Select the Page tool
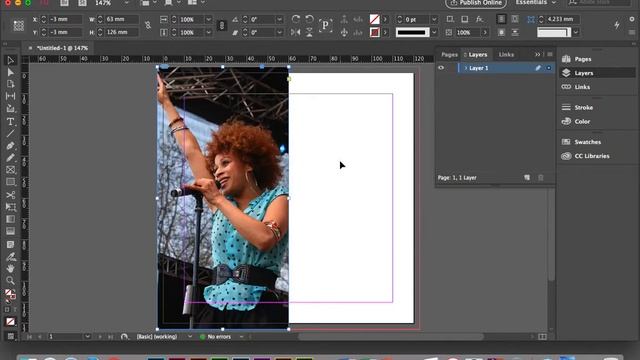Screen dimensions: 640x360 tap(11, 84)
